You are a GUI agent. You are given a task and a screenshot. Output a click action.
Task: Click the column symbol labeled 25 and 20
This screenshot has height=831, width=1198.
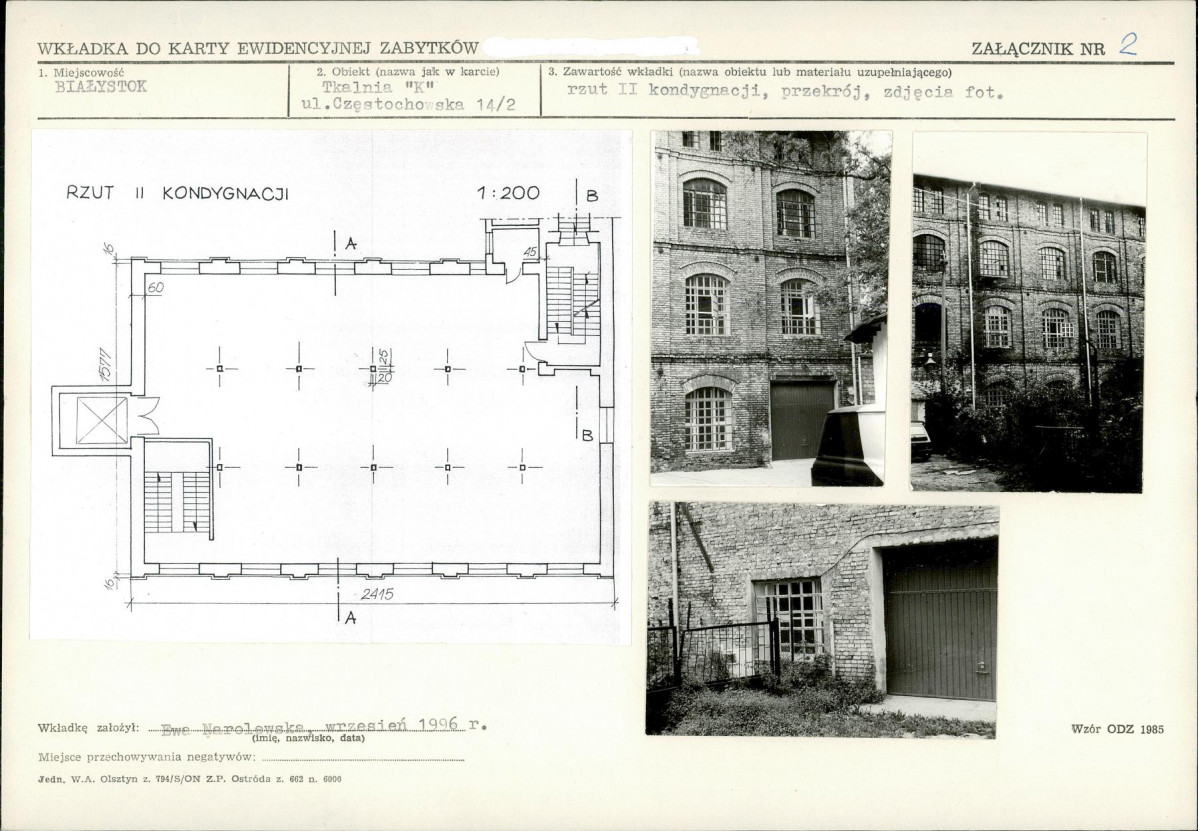373,369
